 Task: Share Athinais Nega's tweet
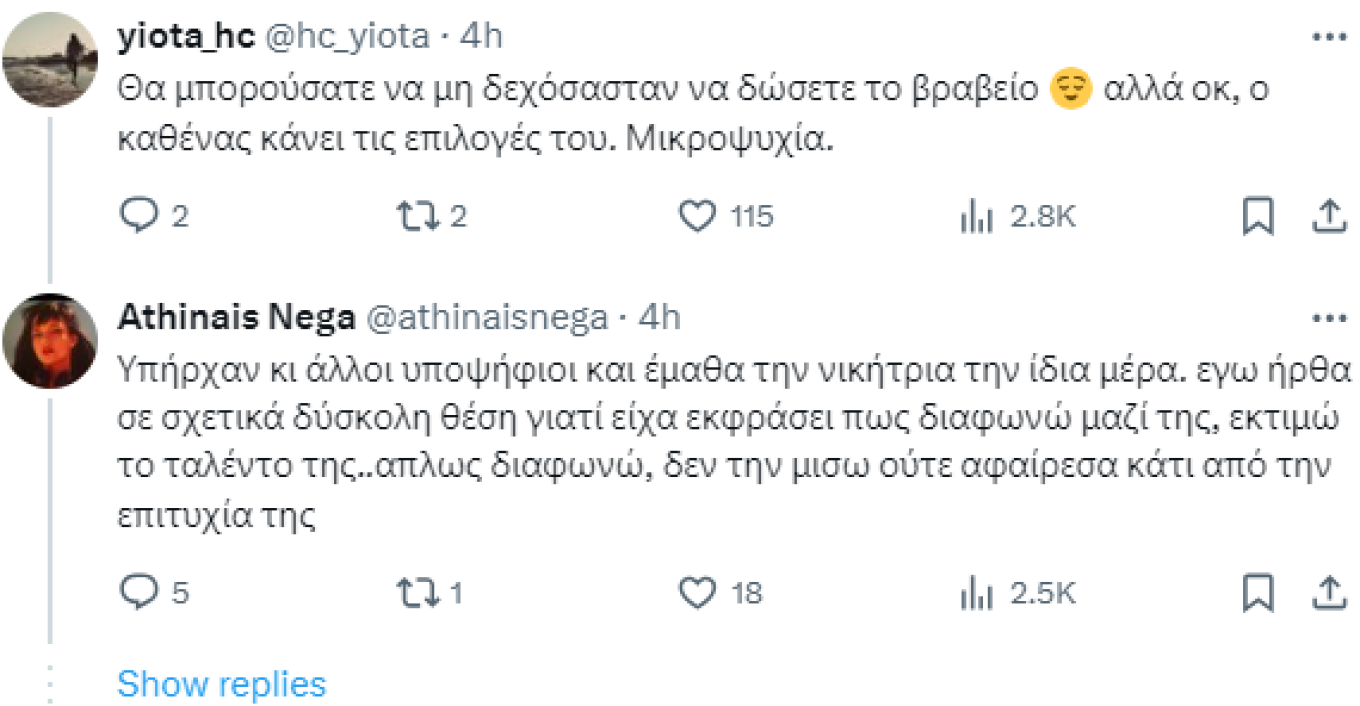pos(1328,593)
